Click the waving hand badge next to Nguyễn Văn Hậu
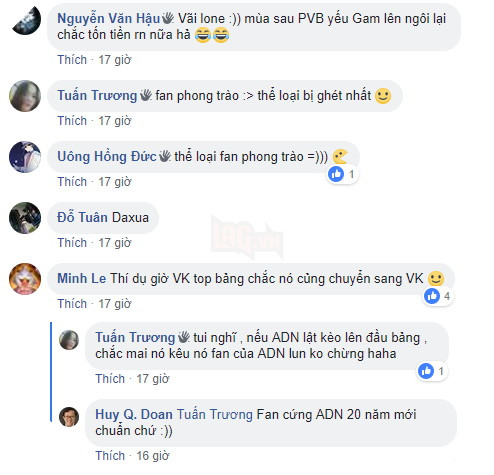The width and height of the screenshot is (494, 475). point(168,18)
